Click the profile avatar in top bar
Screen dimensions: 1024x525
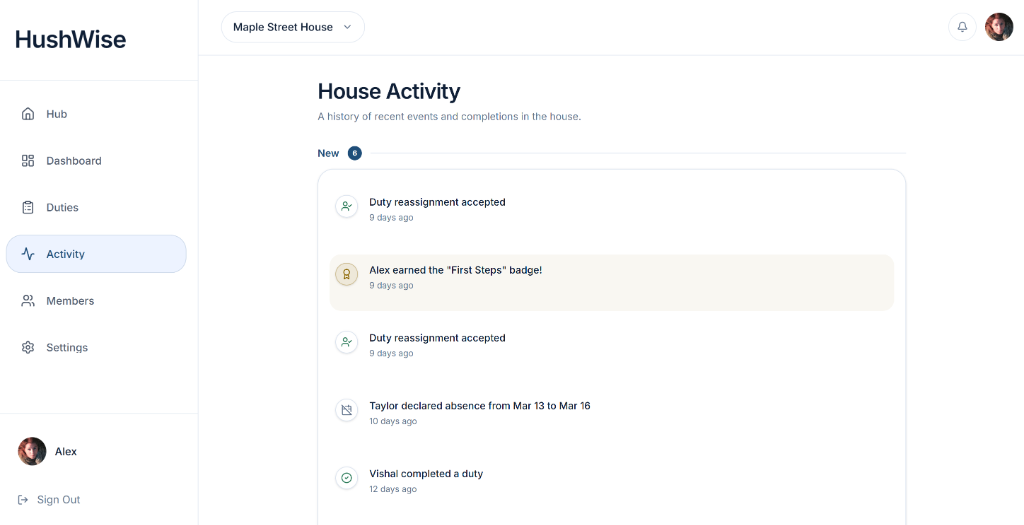point(998,27)
